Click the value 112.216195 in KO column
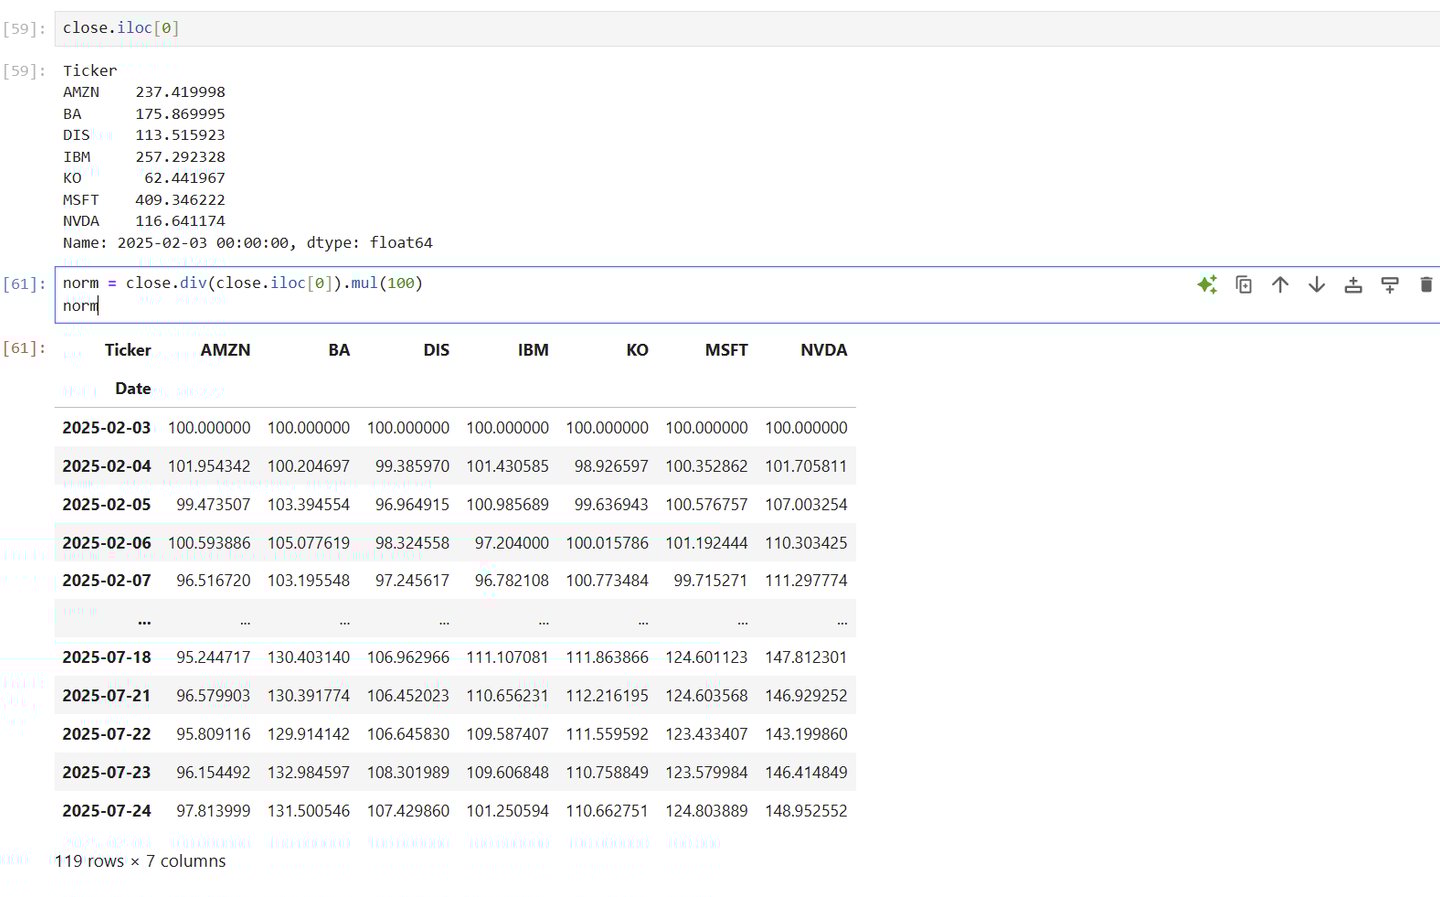The width and height of the screenshot is (1440, 897). (607, 695)
